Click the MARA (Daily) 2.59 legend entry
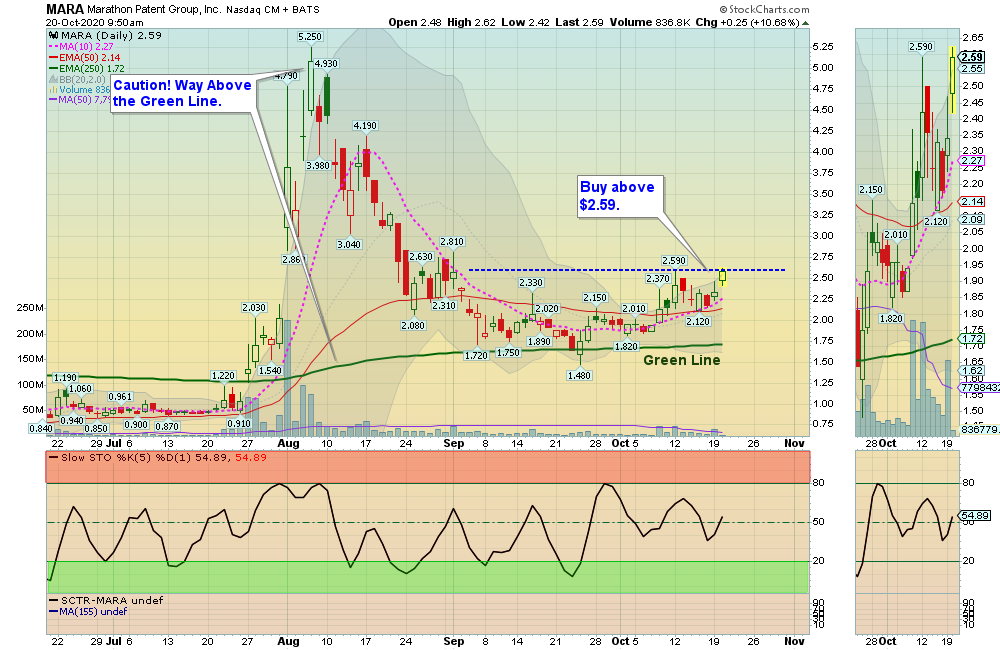The height and width of the screenshot is (650, 1000). 110,36
